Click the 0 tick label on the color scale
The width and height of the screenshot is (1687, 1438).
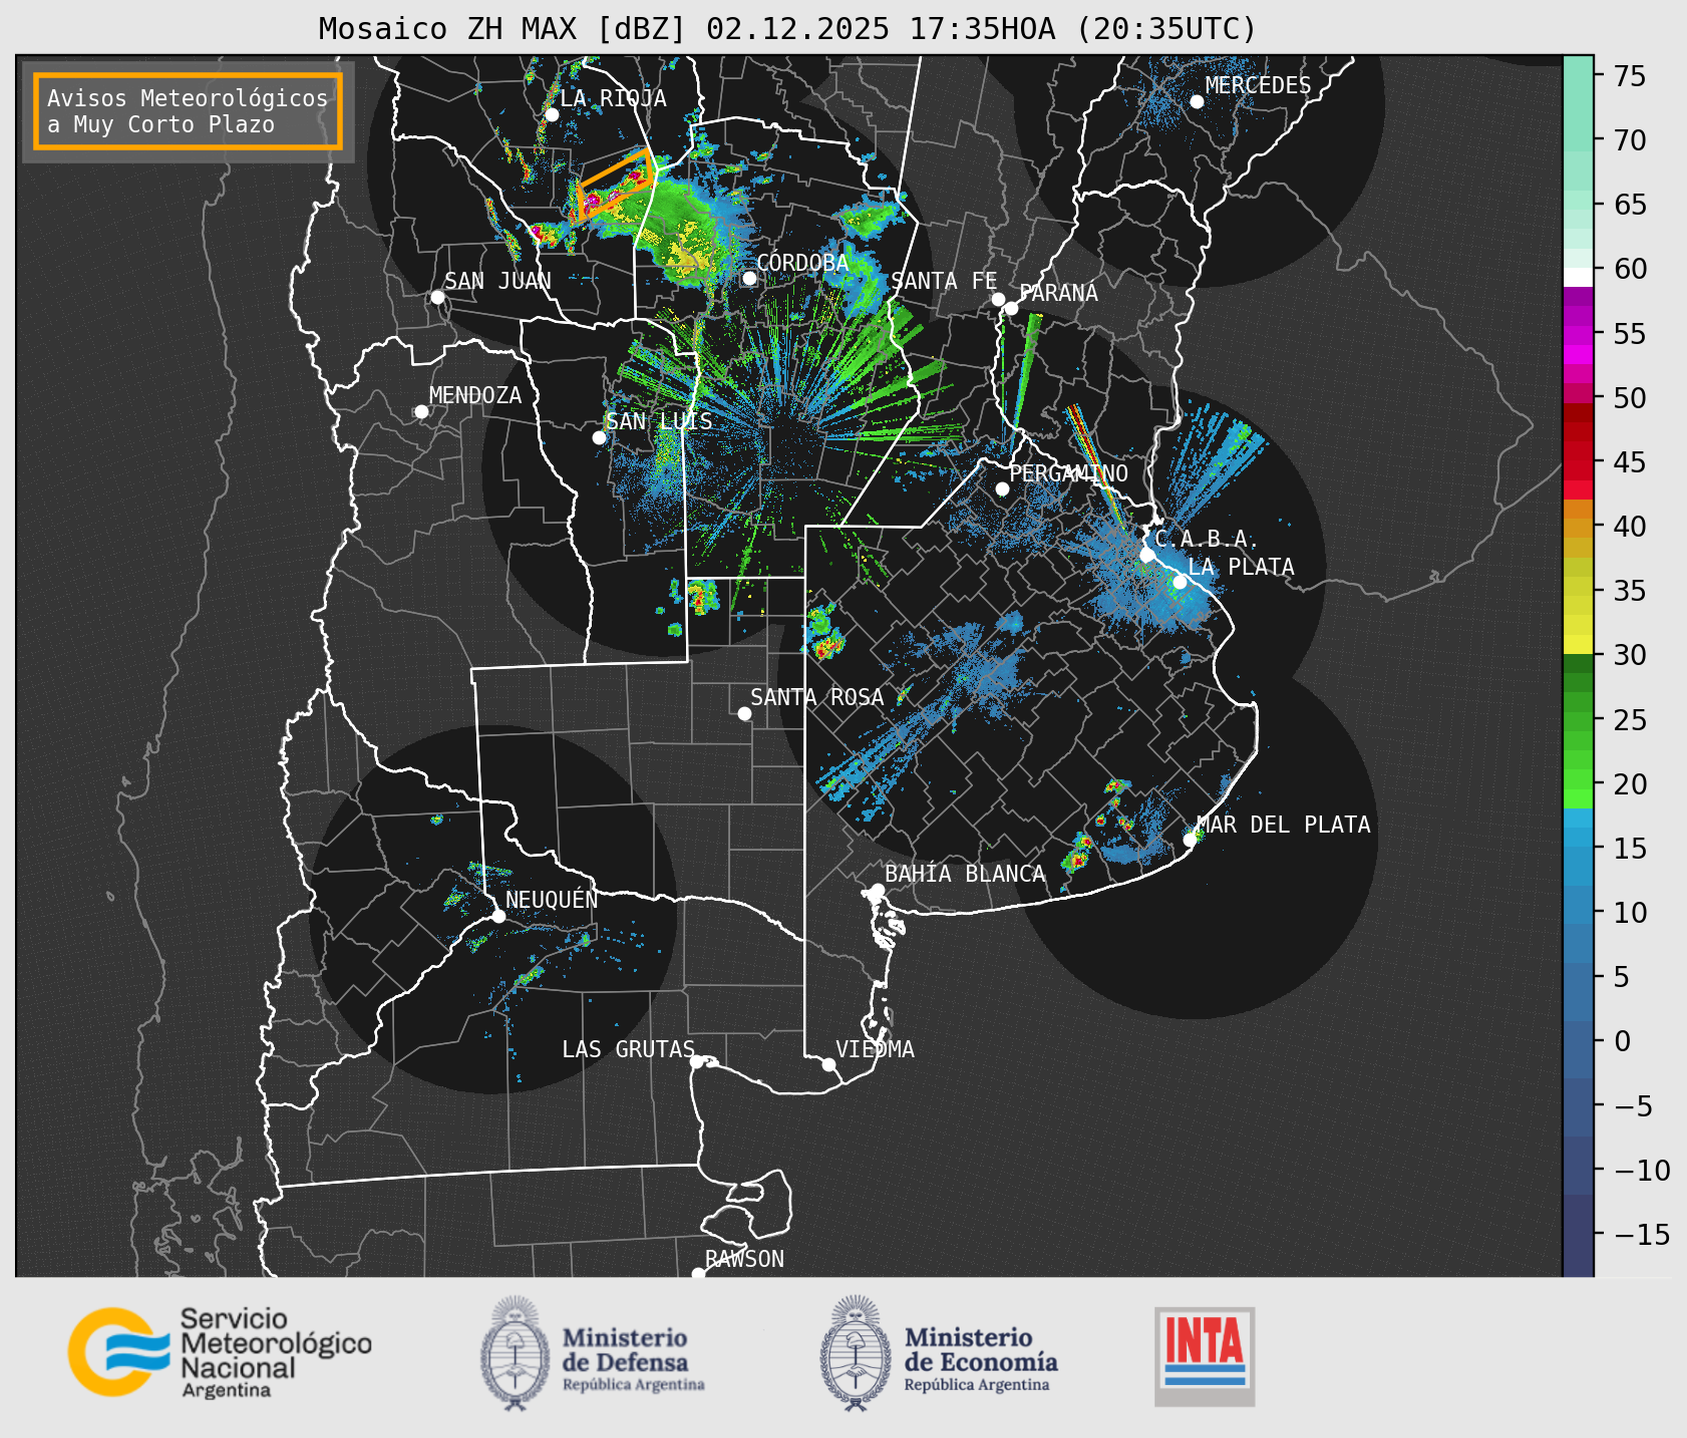coord(1621,1041)
